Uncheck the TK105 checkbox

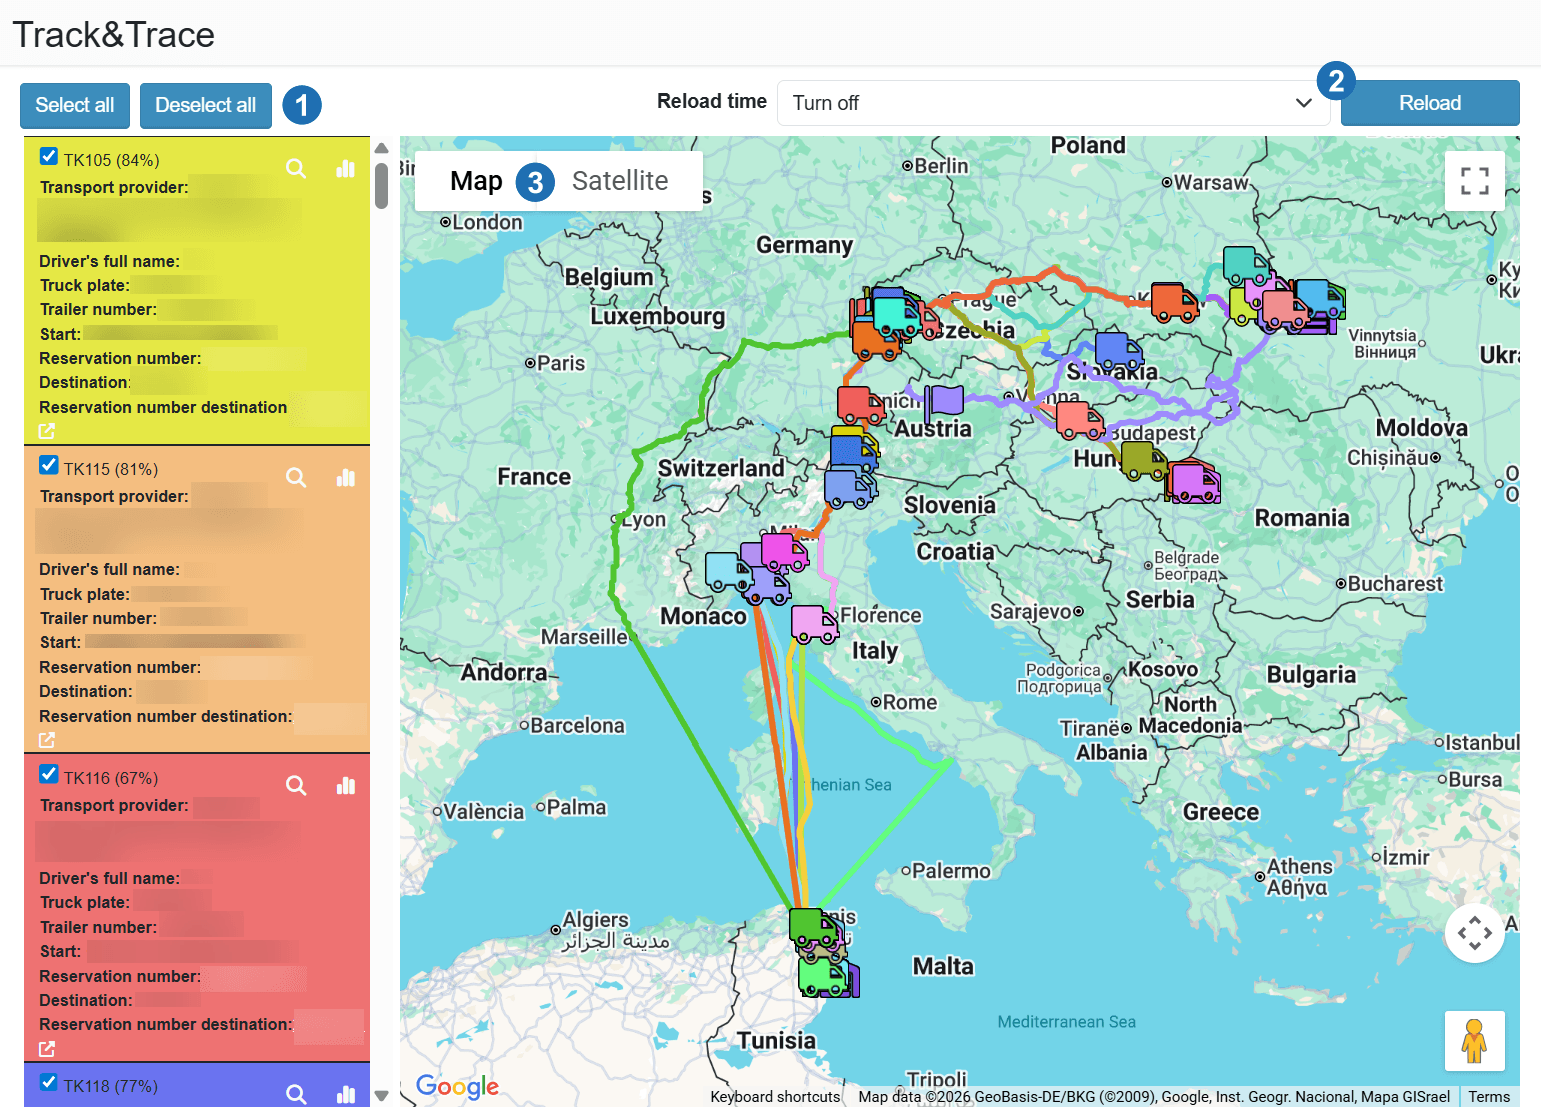pyautogui.click(x=49, y=156)
